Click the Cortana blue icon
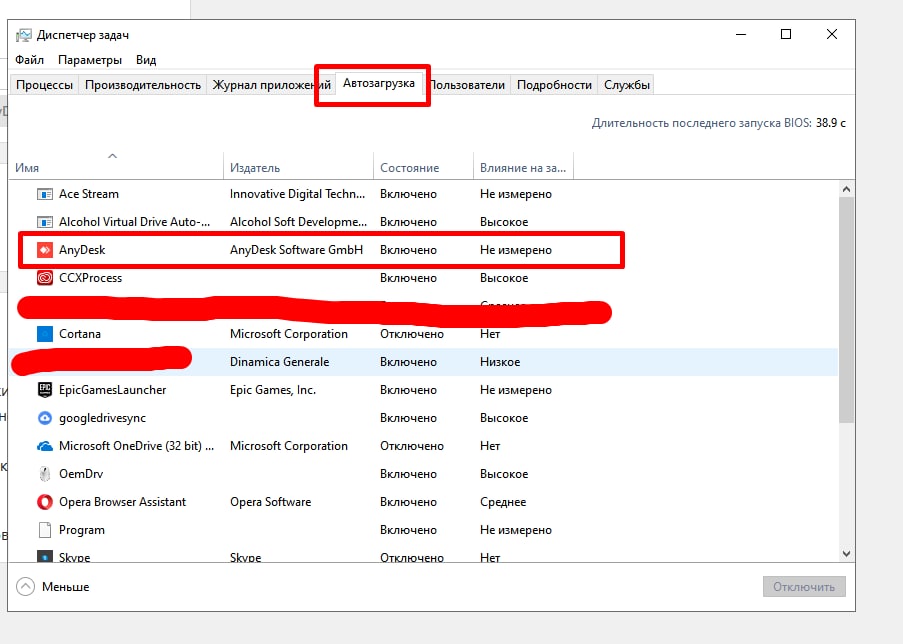This screenshot has width=903, height=644. [44, 334]
